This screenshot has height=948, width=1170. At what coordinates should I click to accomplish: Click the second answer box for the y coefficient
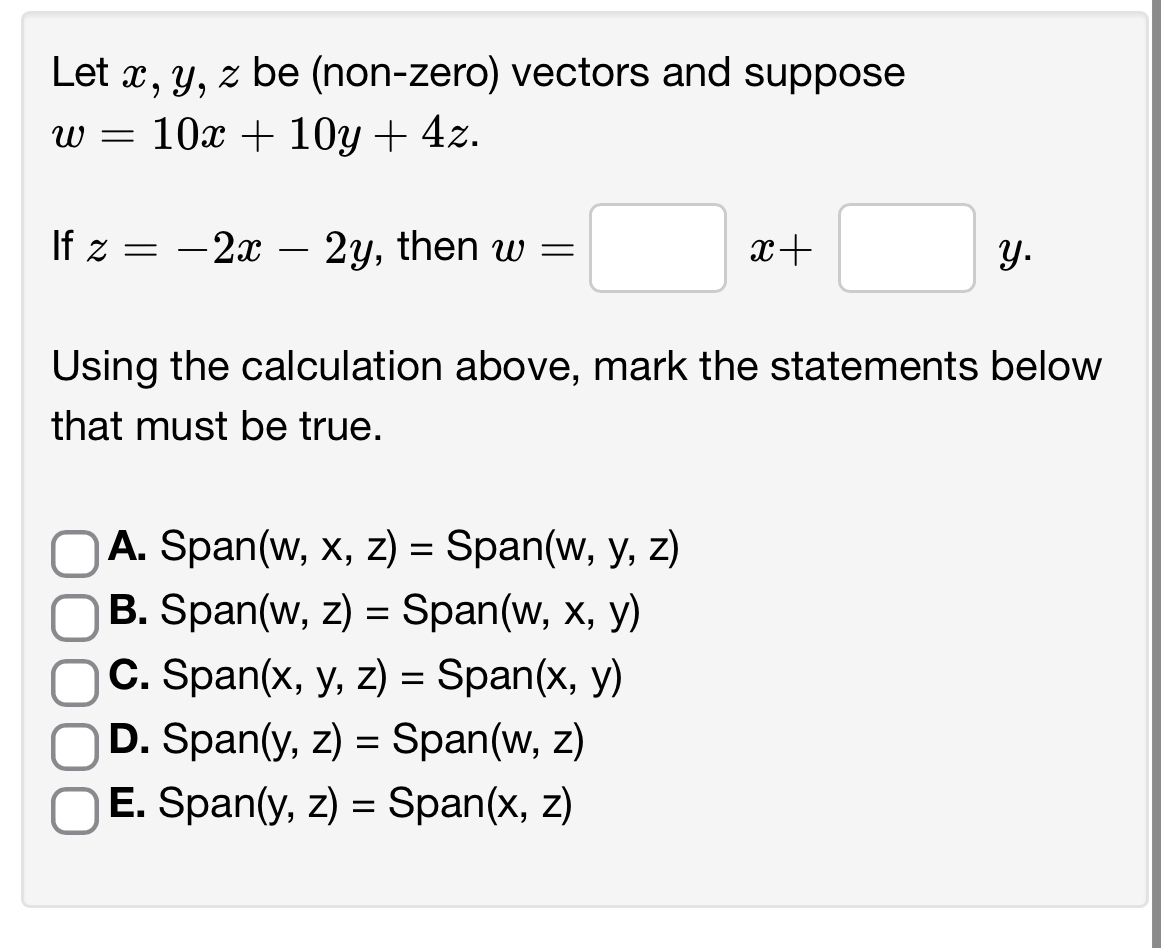point(906,248)
